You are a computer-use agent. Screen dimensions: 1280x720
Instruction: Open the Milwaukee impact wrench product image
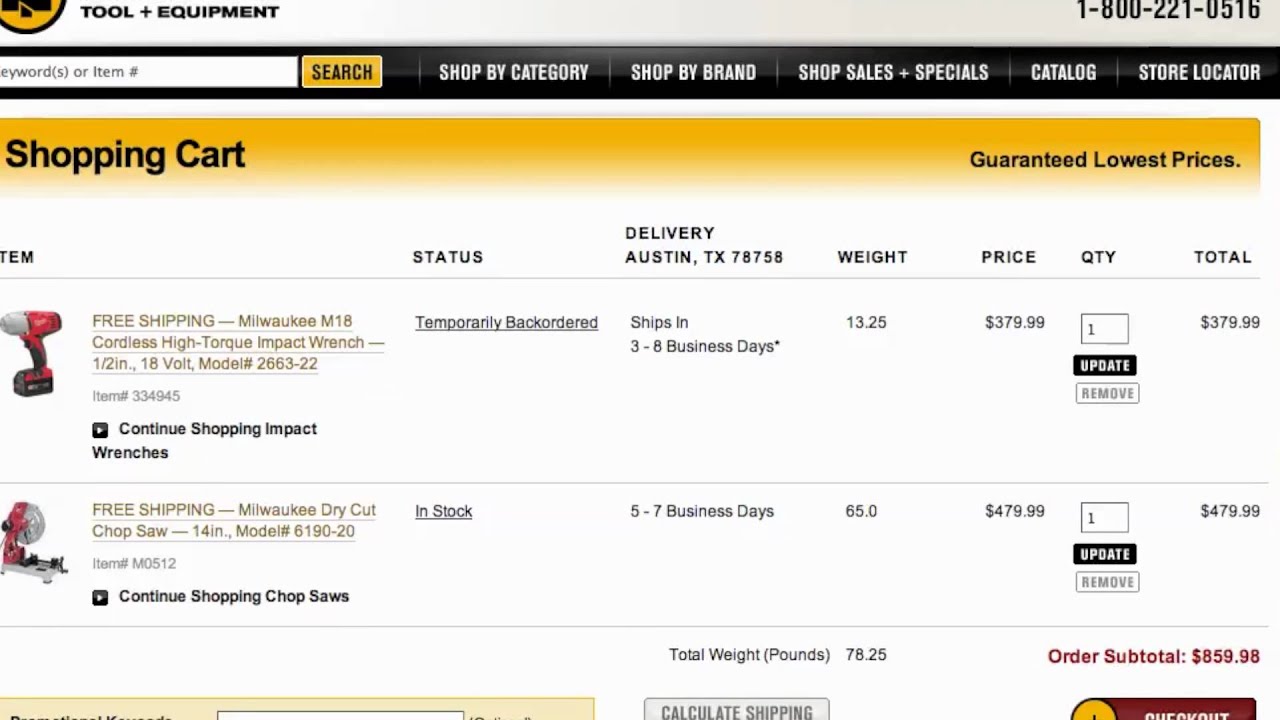(x=31, y=354)
